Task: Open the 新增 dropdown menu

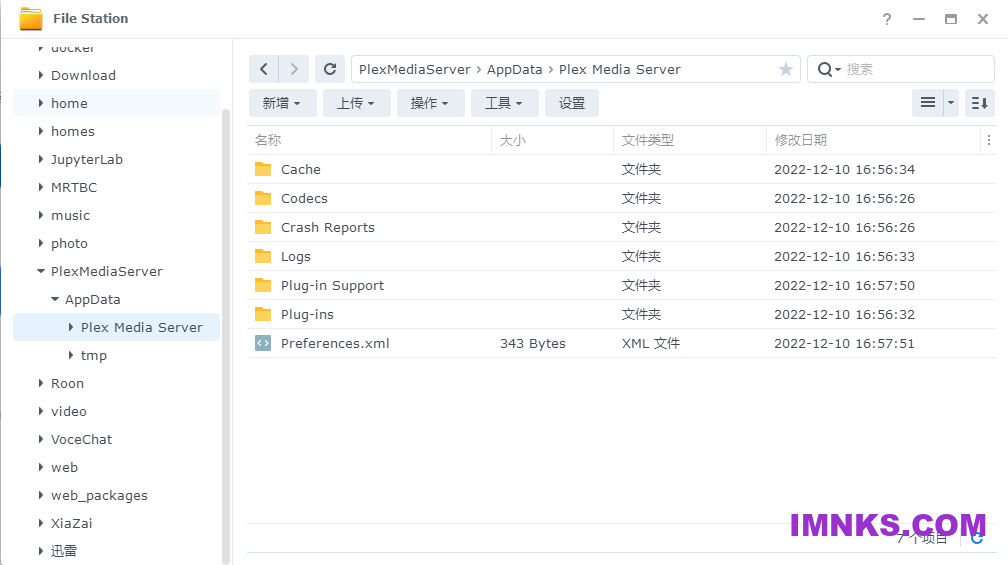Action: pos(282,103)
